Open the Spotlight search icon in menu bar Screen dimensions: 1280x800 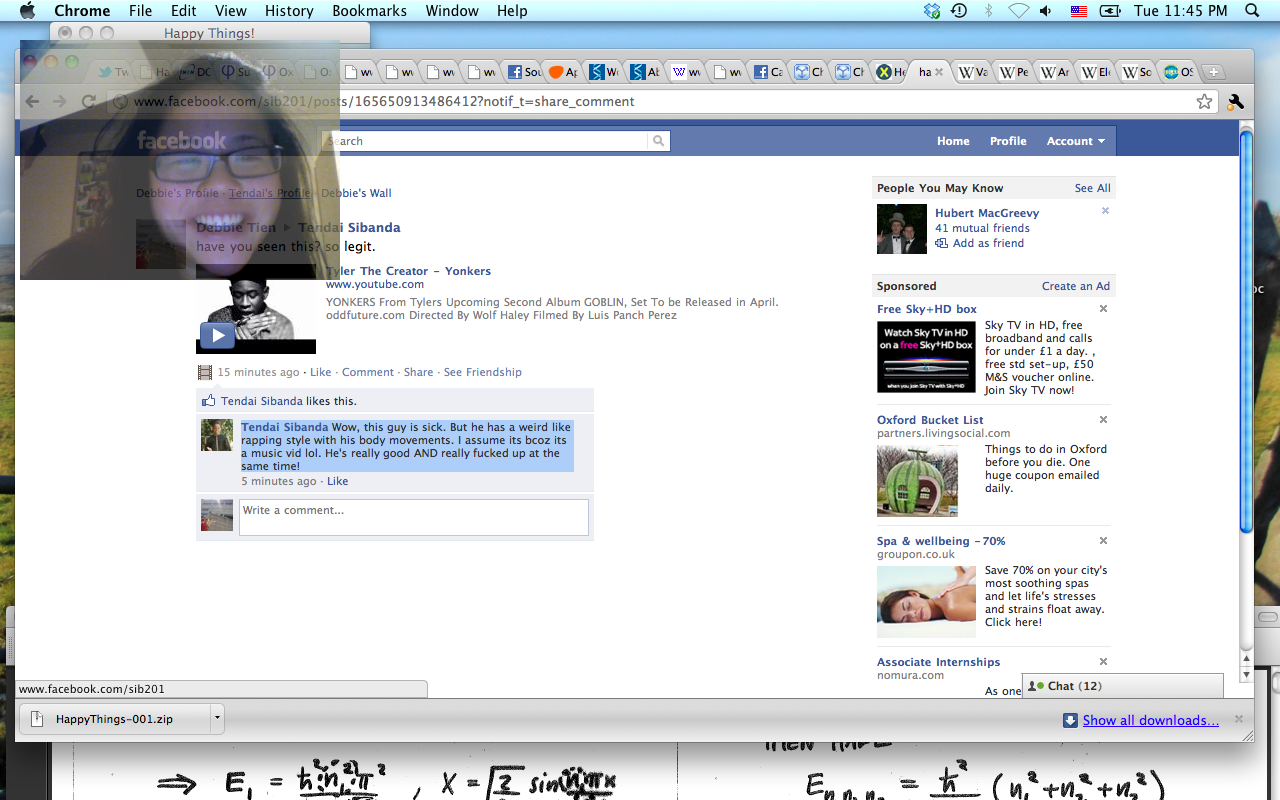point(1252,11)
